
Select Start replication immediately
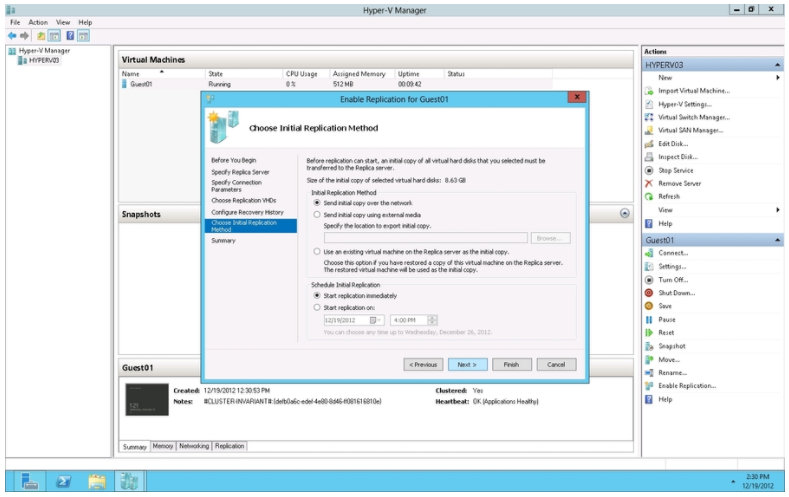click(x=317, y=295)
